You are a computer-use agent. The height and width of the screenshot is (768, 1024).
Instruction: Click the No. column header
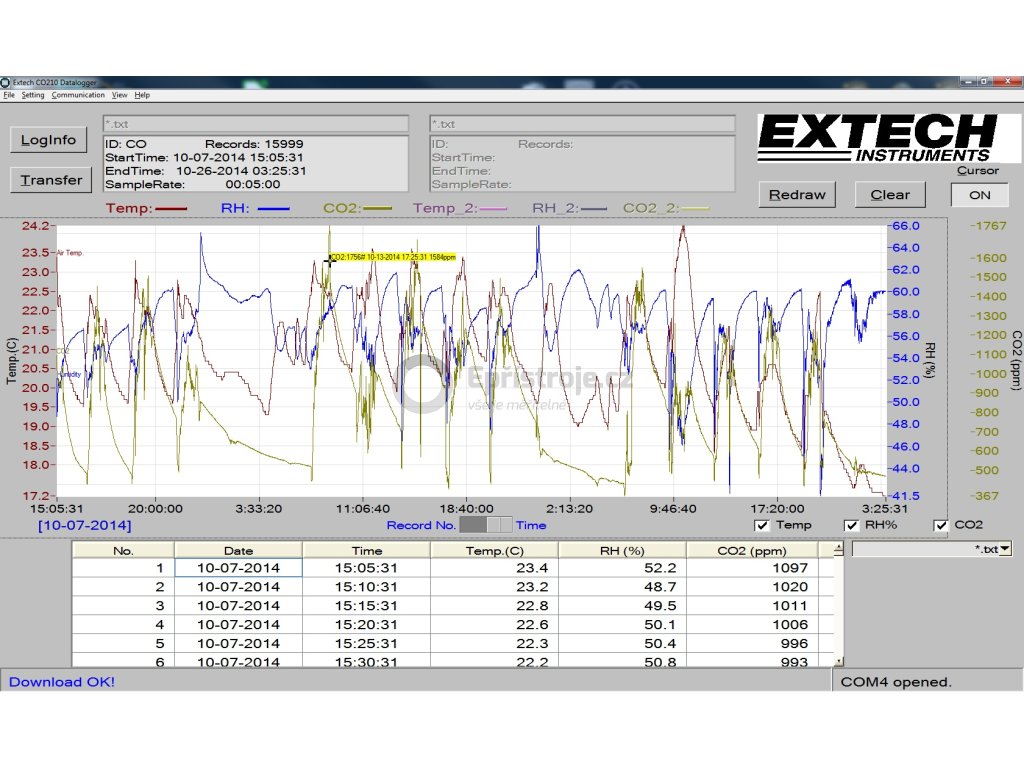[x=123, y=551]
